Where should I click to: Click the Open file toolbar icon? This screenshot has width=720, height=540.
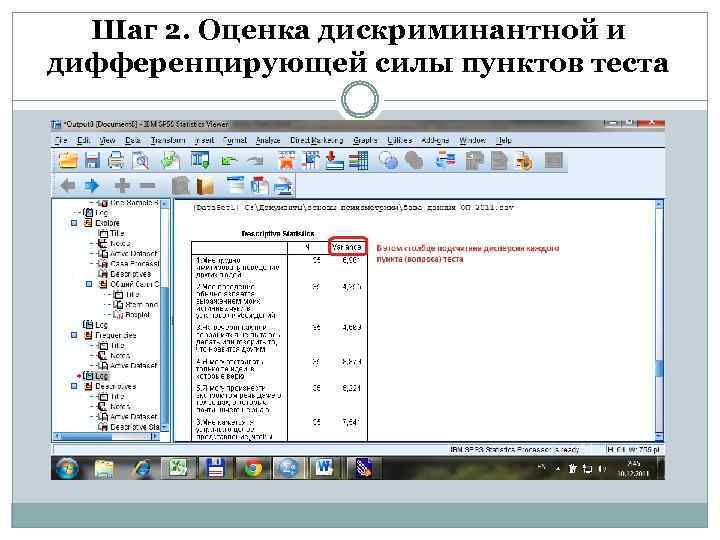click(x=68, y=160)
